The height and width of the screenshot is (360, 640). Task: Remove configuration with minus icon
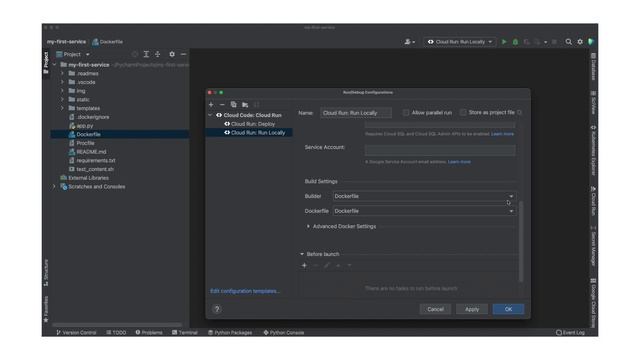click(222, 104)
